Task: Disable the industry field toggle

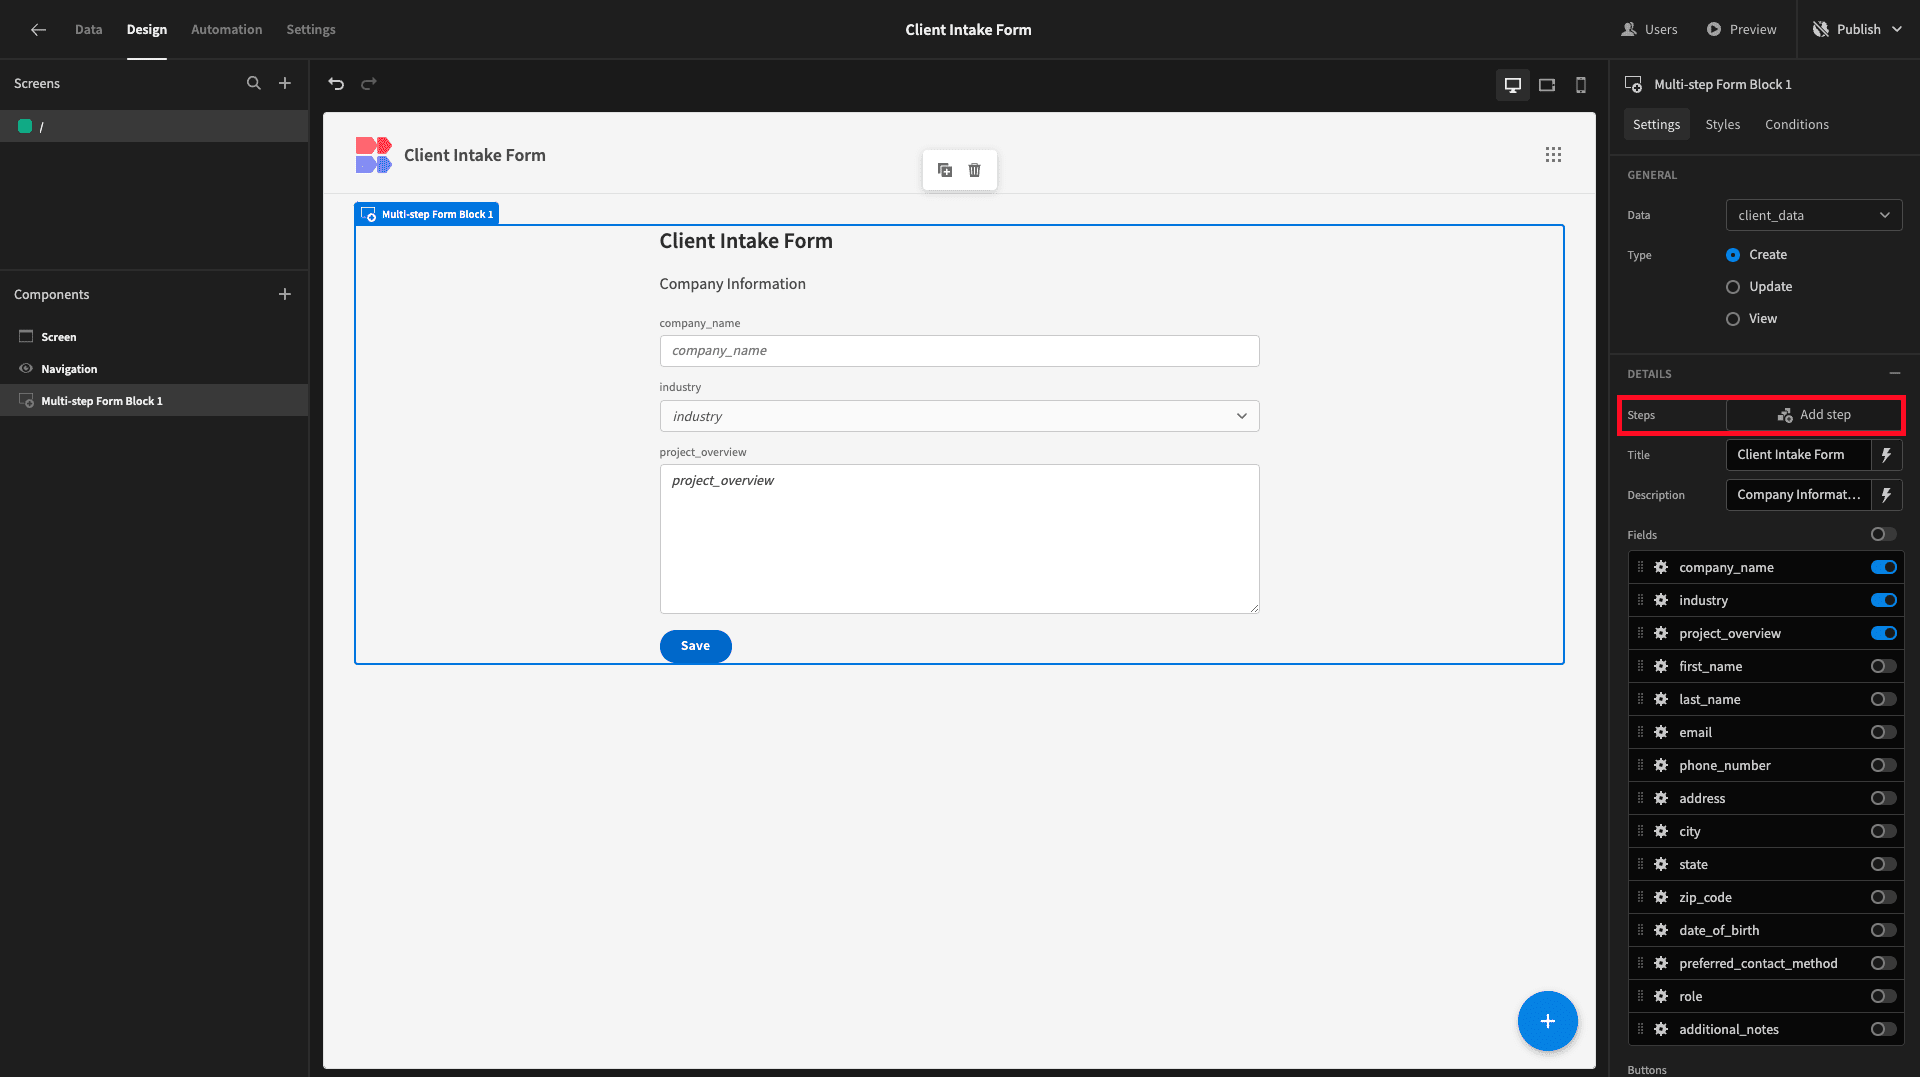Action: 1884,600
